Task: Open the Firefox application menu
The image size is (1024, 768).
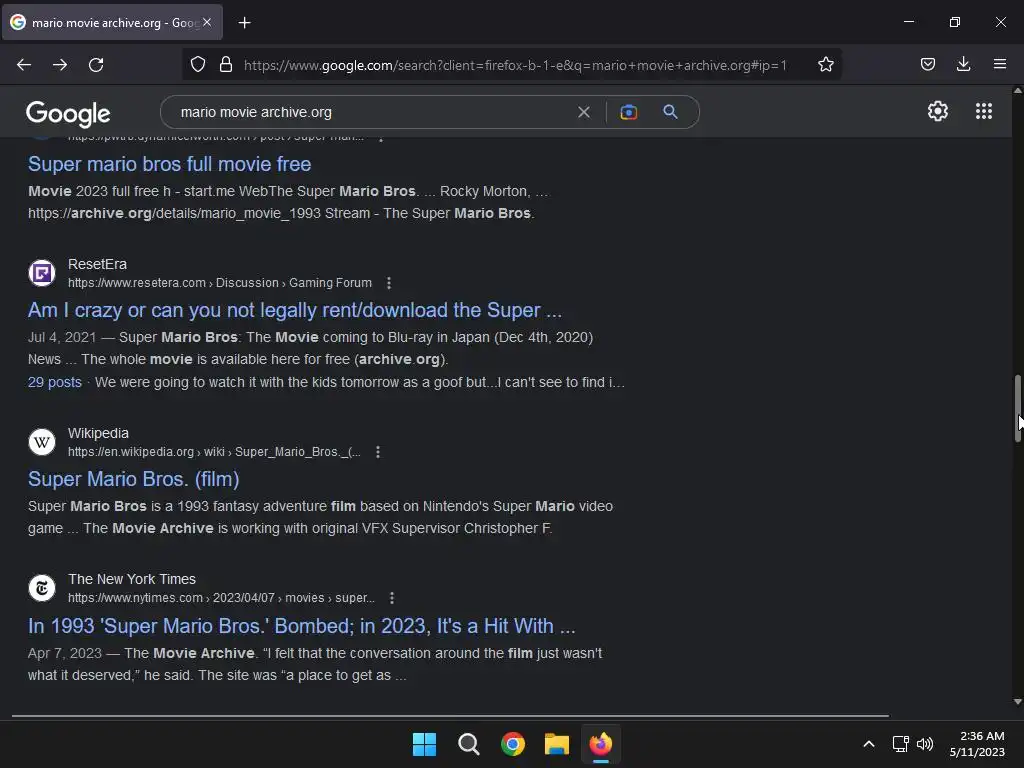Action: [x=999, y=64]
